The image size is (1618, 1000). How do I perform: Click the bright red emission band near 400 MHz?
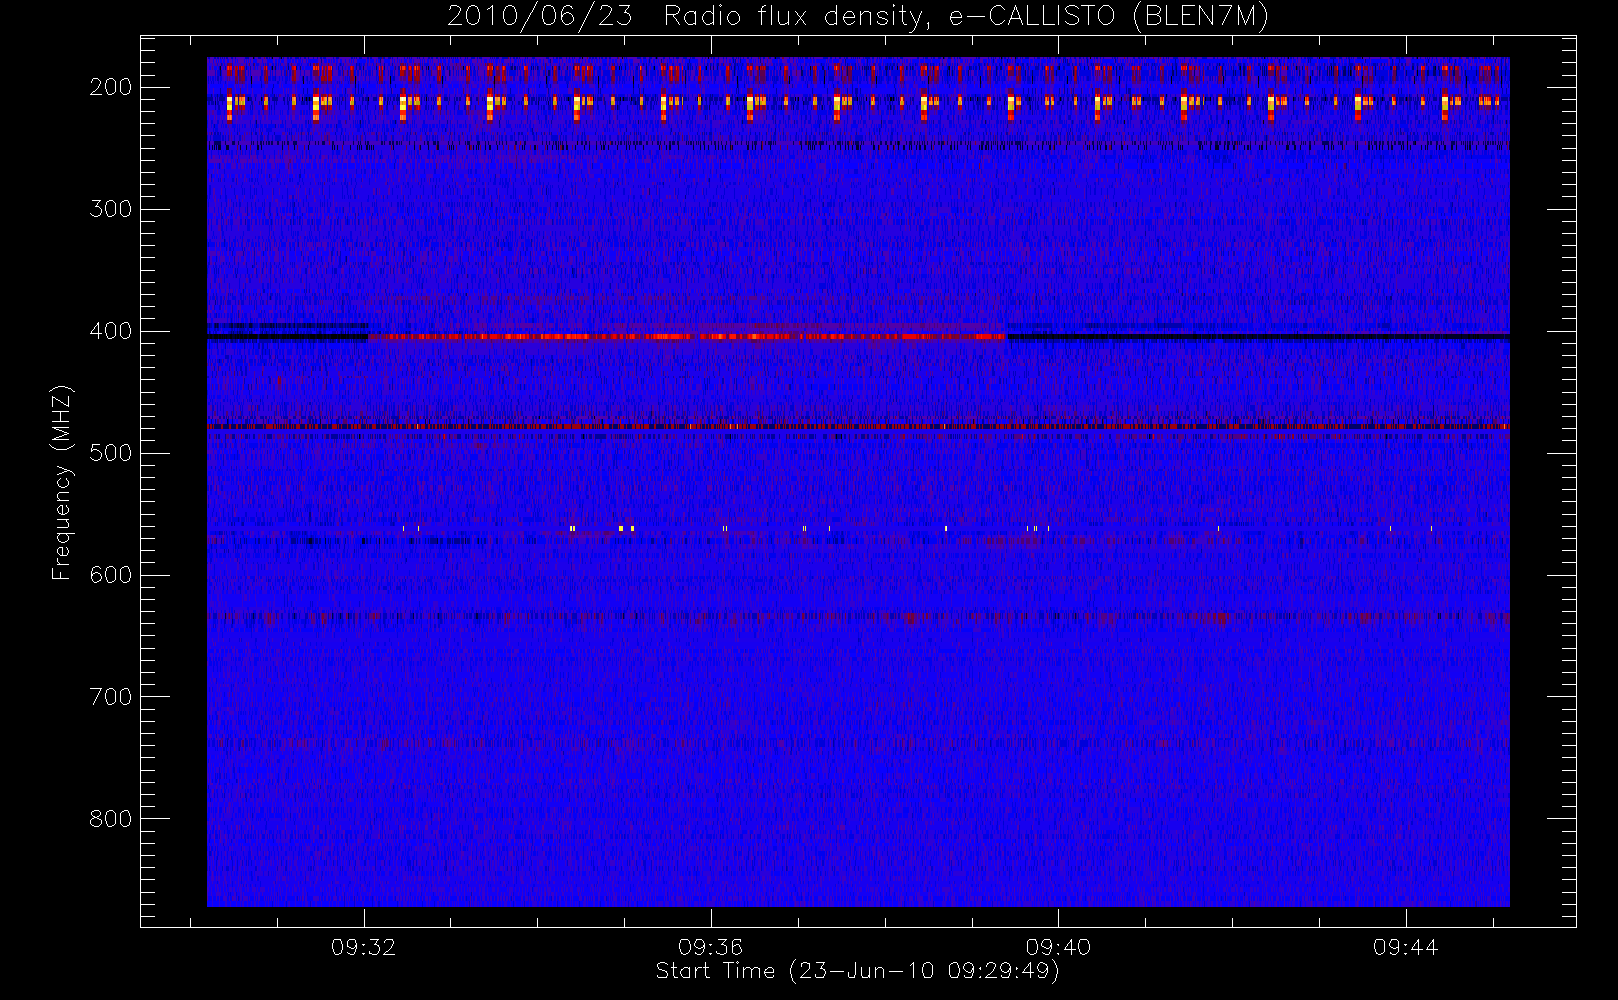686,337
